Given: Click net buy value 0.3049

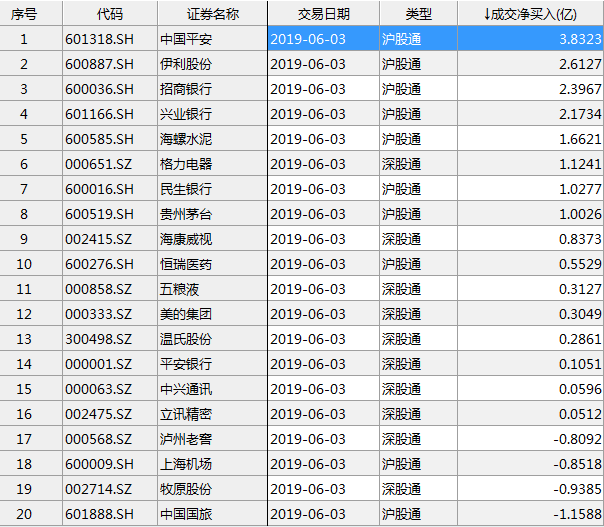Looking at the screenshot, I should coord(530,314).
